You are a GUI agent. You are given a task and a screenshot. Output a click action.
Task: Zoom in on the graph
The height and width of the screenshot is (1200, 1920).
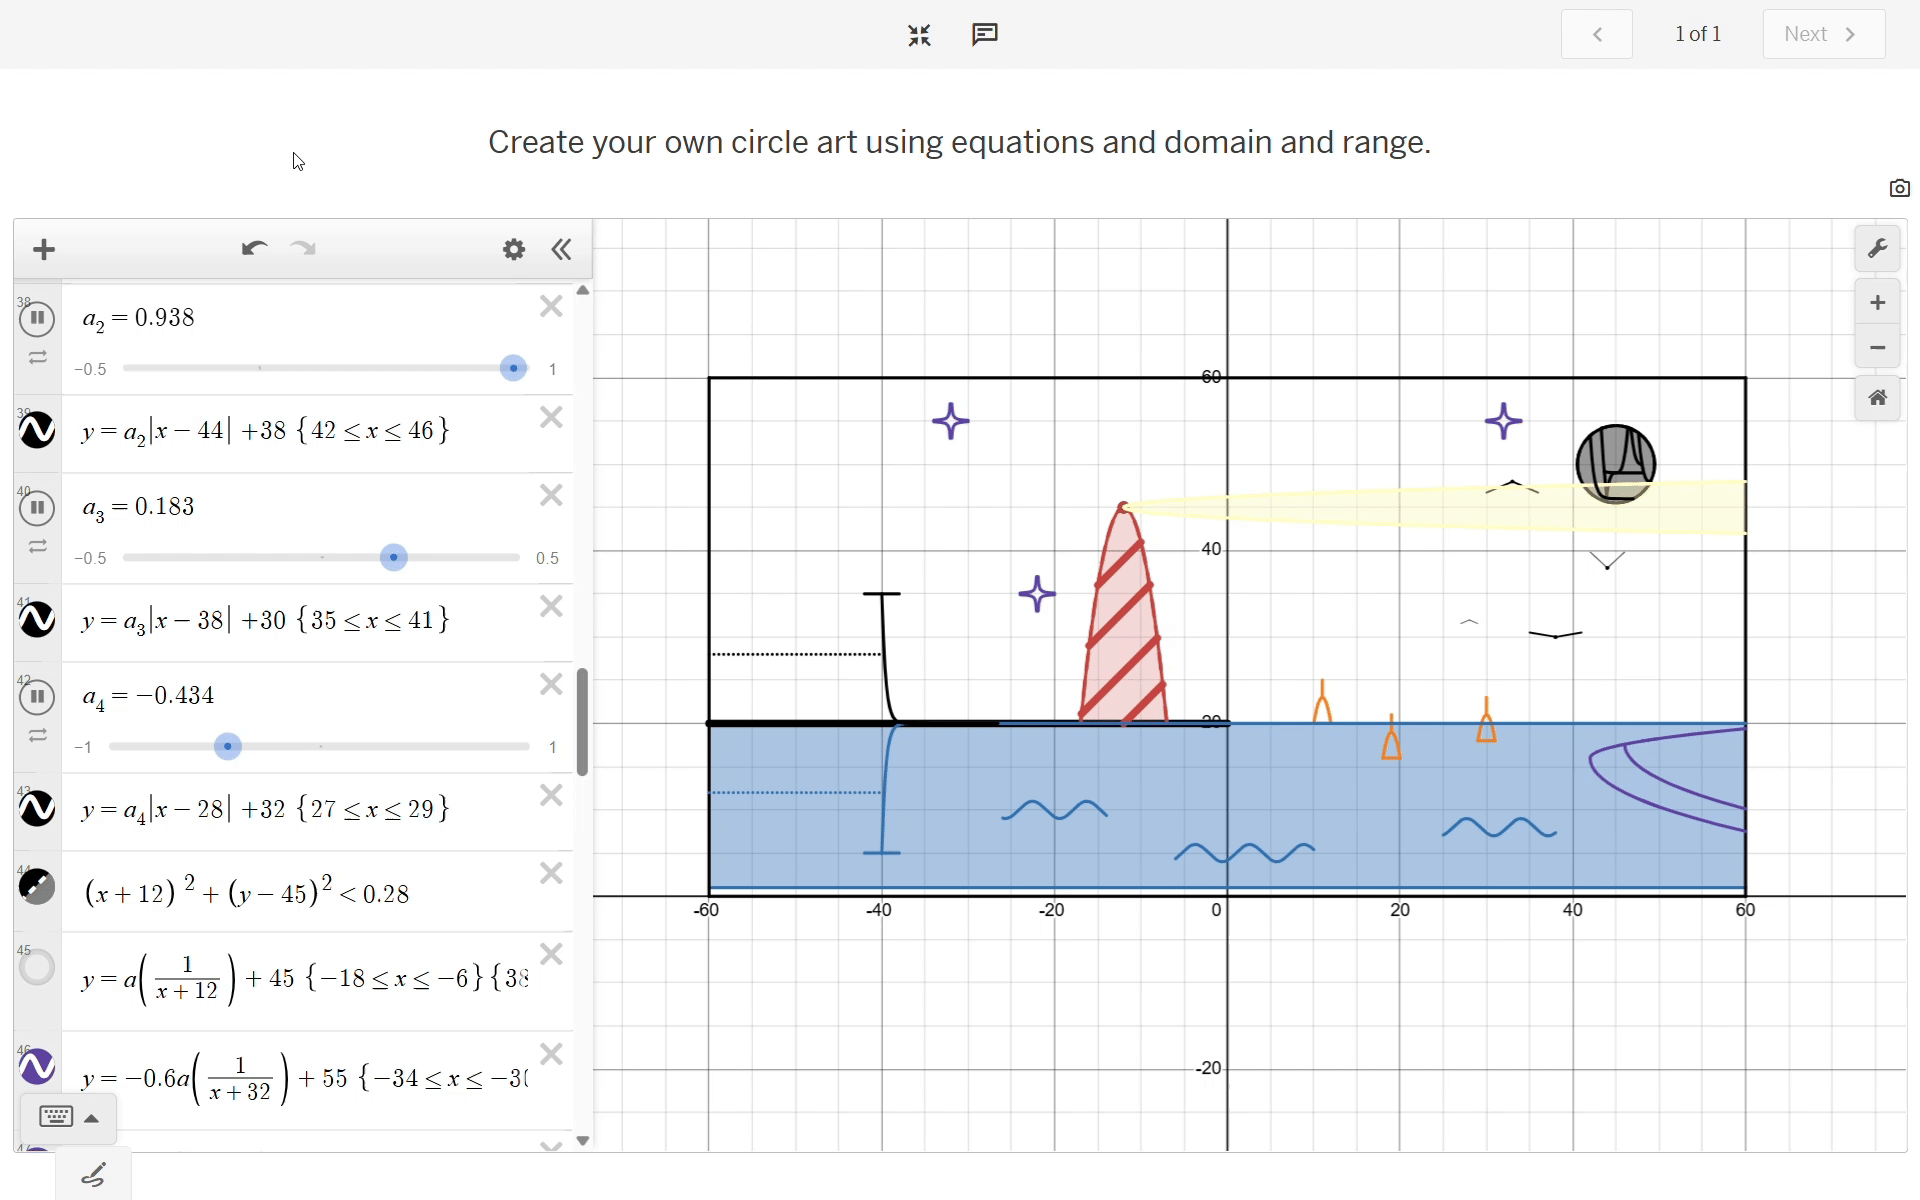[1877, 303]
